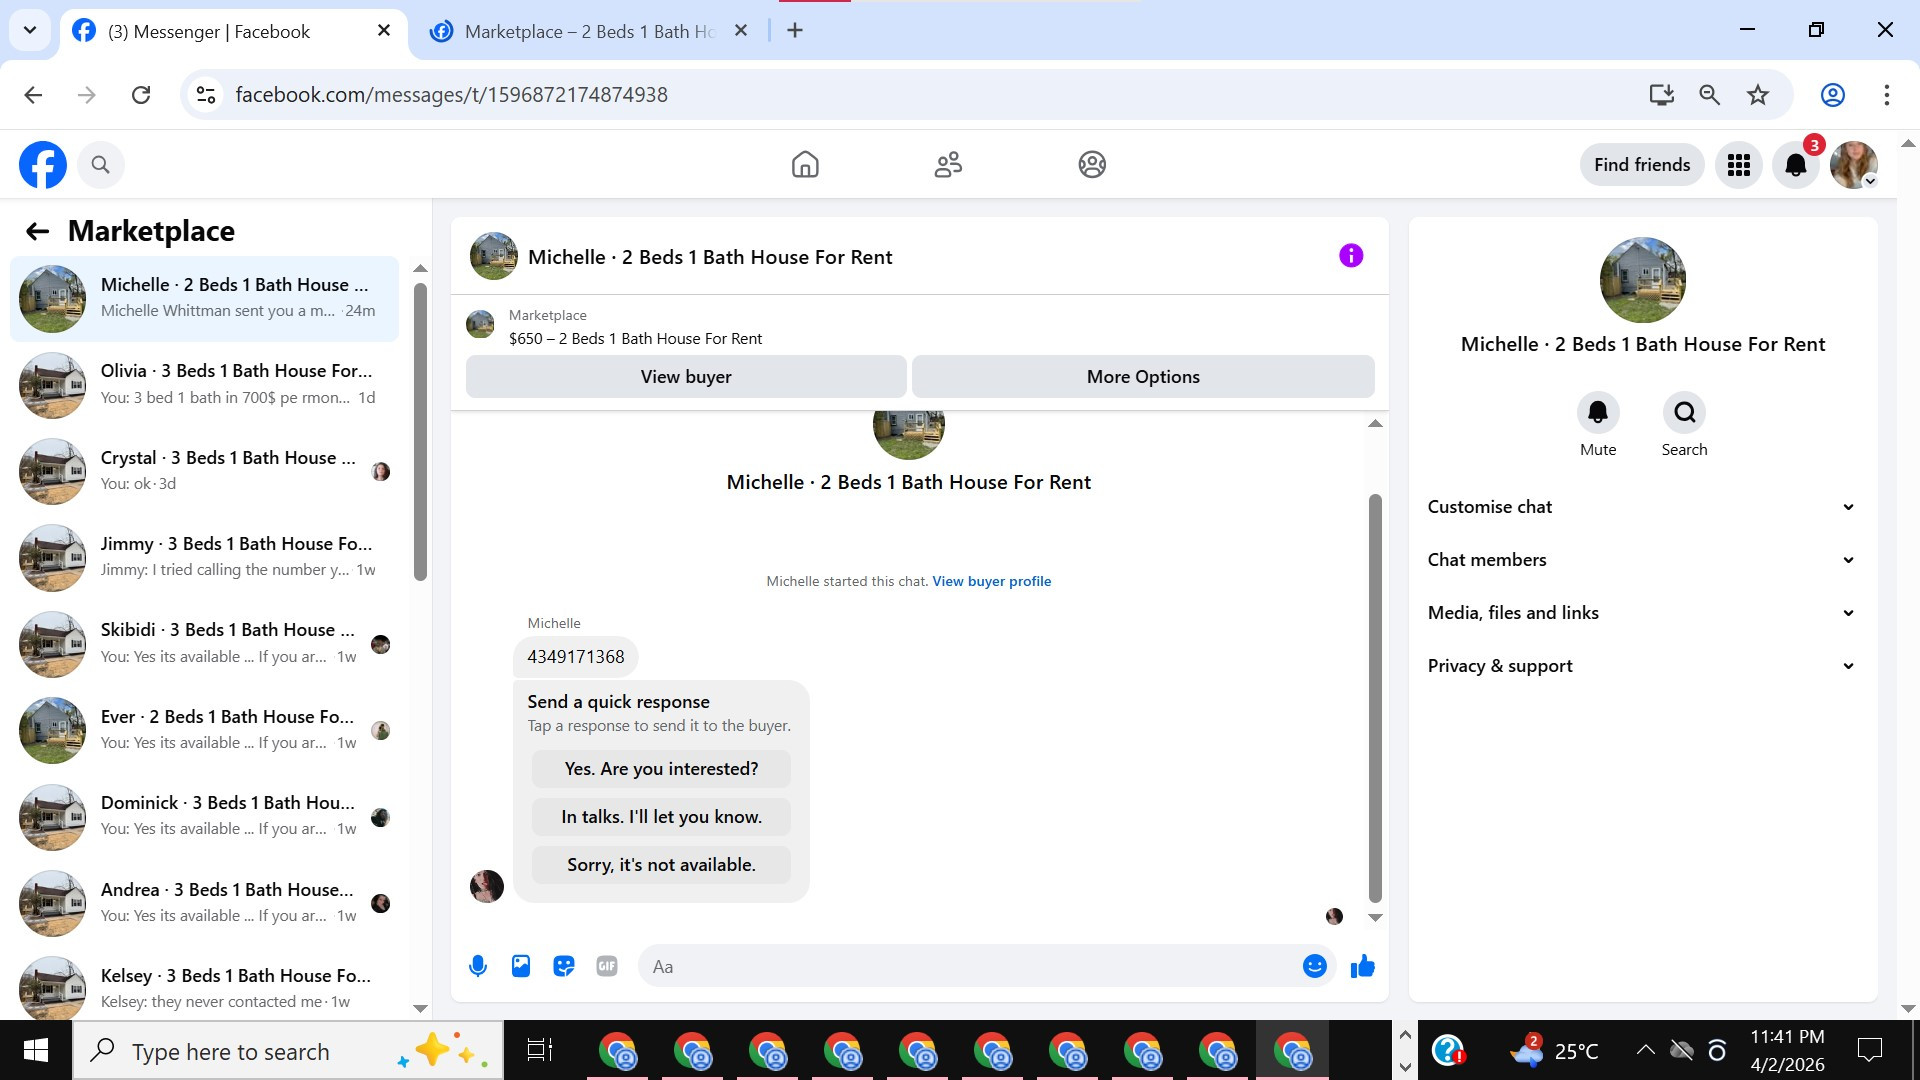
Task: Bookmark this page with the star icon
Action: coord(1758,95)
